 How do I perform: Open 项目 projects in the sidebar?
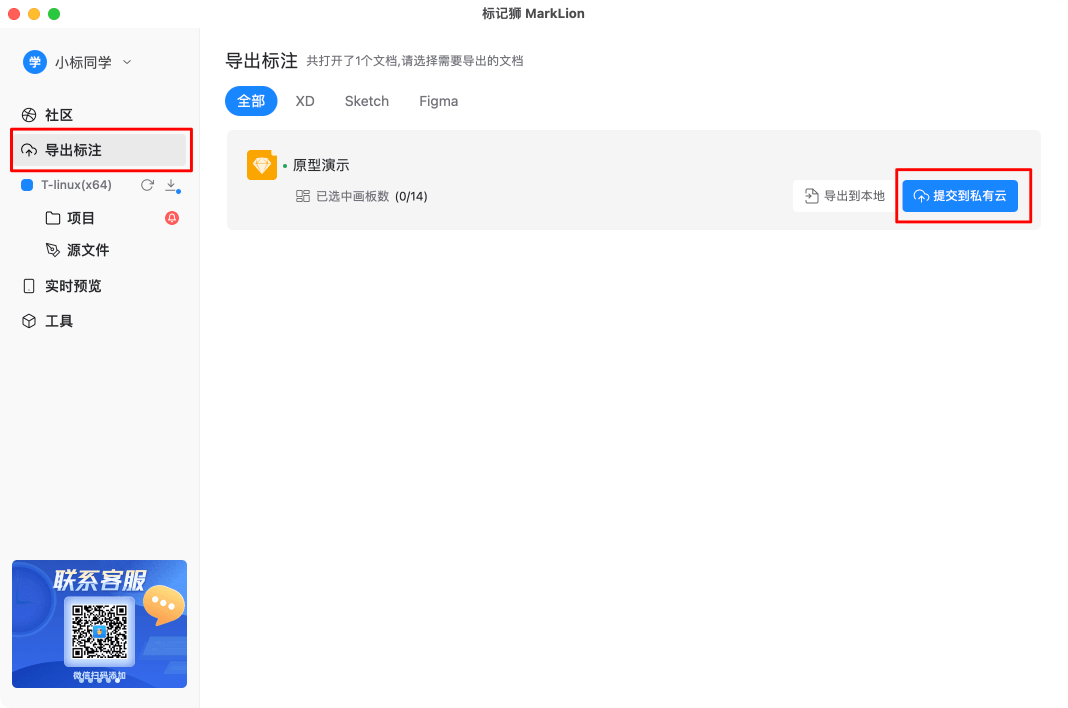[81, 217]
